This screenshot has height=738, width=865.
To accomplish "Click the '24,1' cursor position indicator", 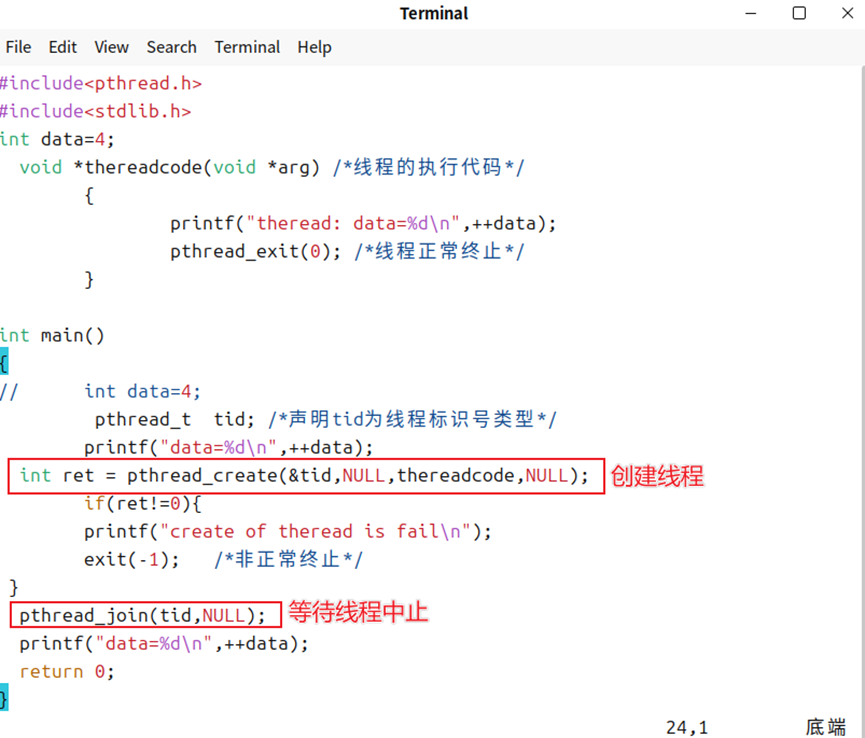I will (687, 728).
